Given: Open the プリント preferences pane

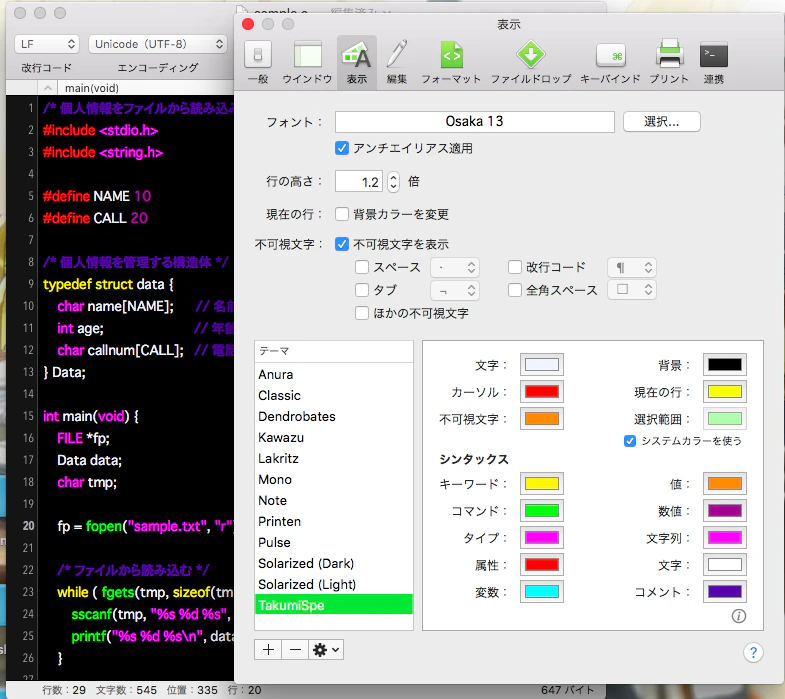Looking at the screenshot, I should (669, 62).
